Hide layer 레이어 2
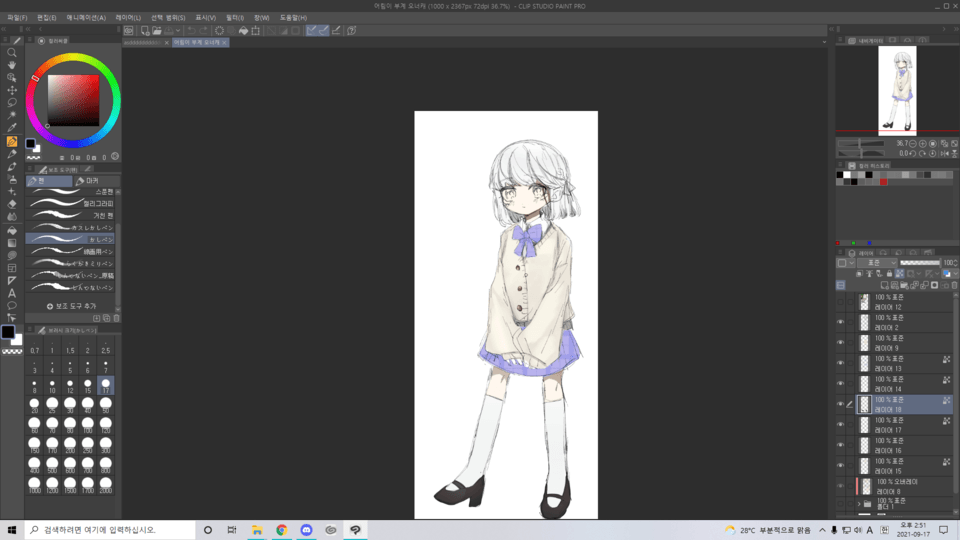The height and width of the screenshot is (540, 960). [x=840, y=322]
